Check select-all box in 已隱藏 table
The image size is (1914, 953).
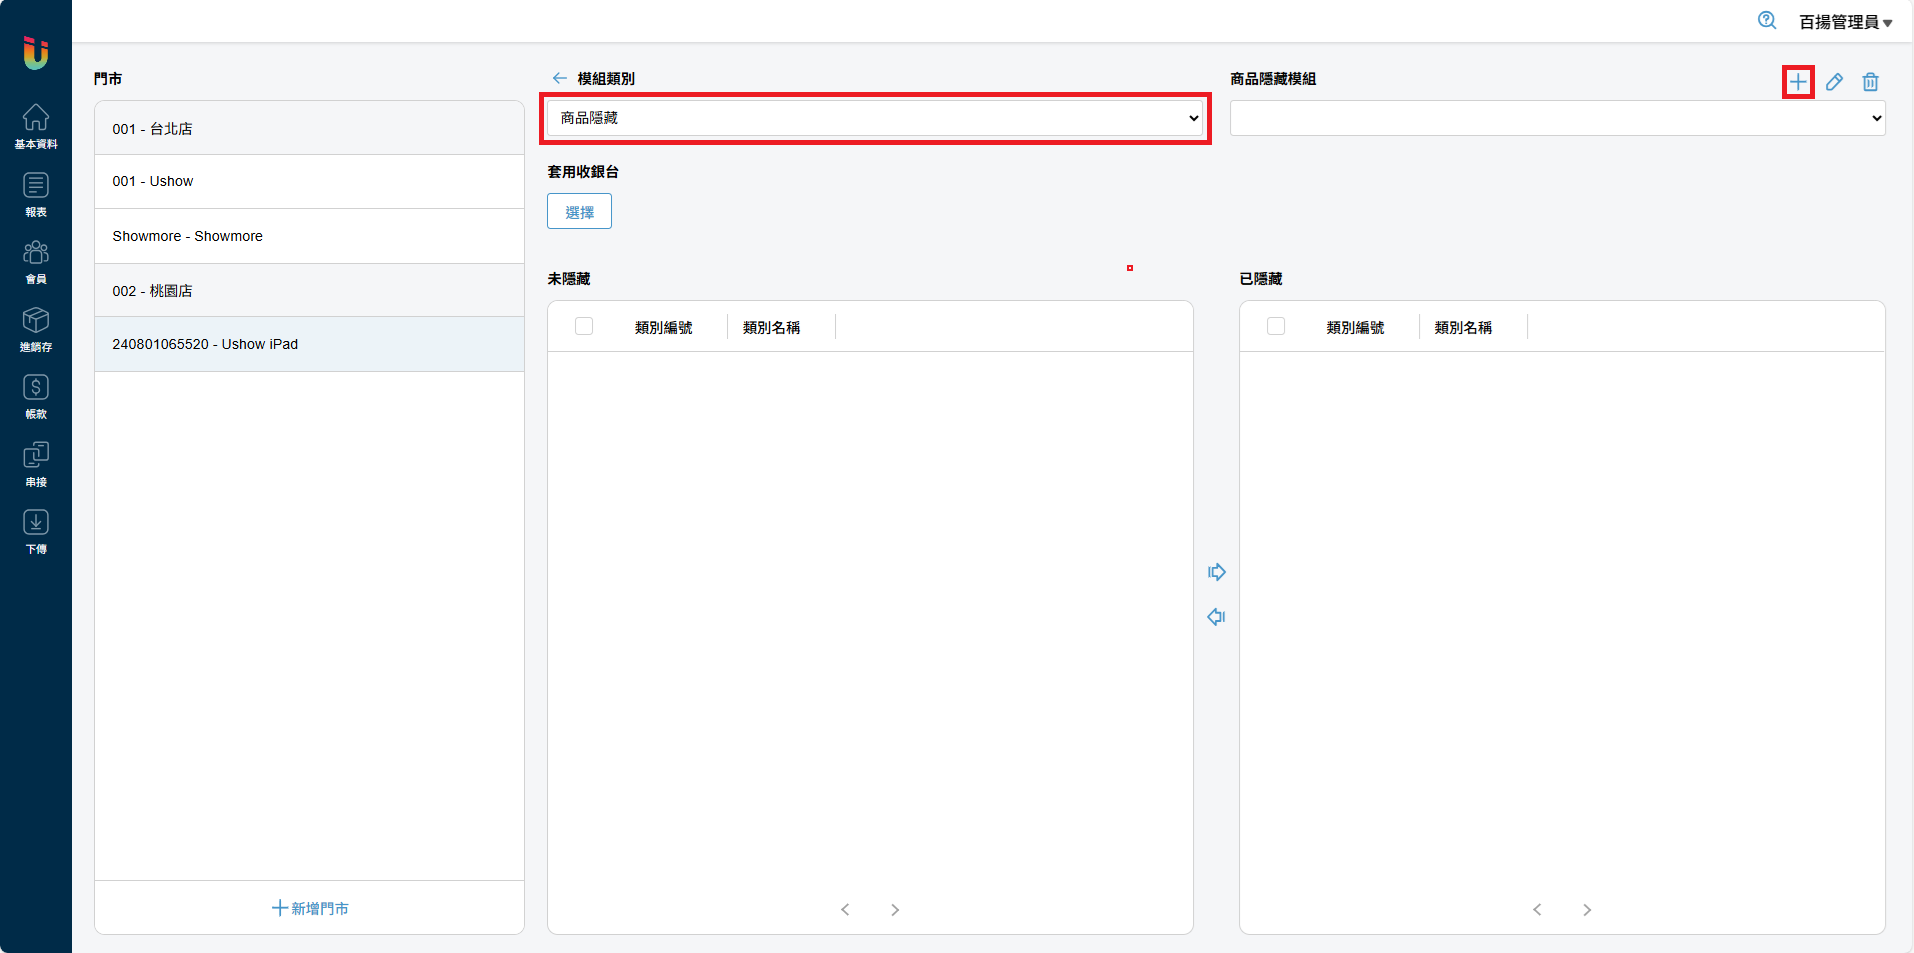tap(1276, 326)
